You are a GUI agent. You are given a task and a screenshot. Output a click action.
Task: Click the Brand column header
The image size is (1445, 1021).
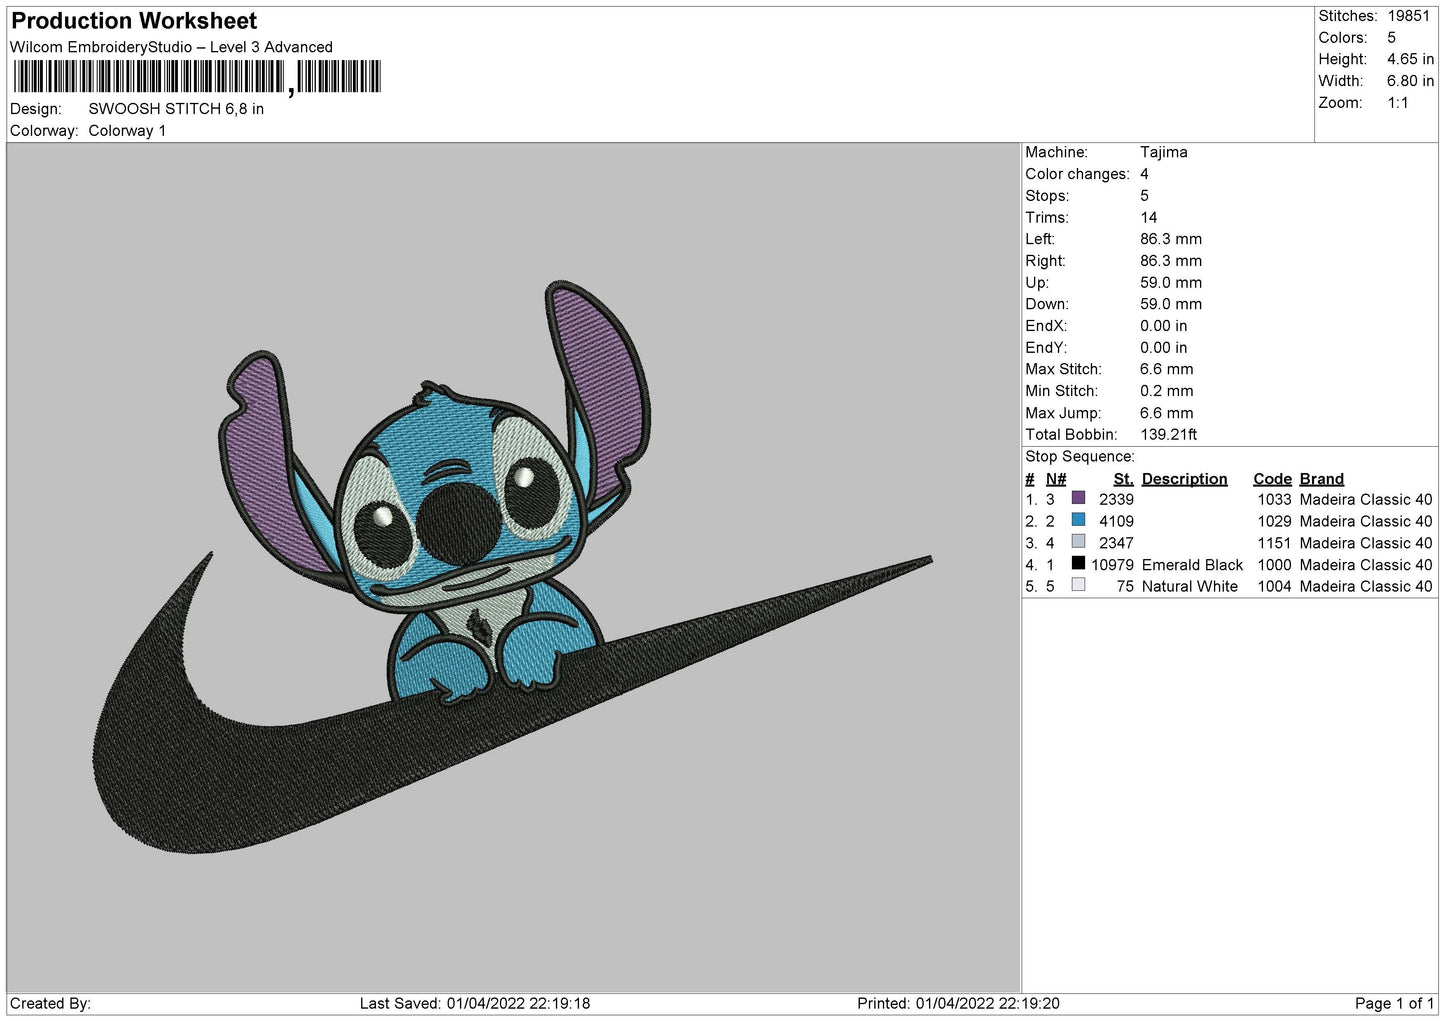click(1321, 479)
